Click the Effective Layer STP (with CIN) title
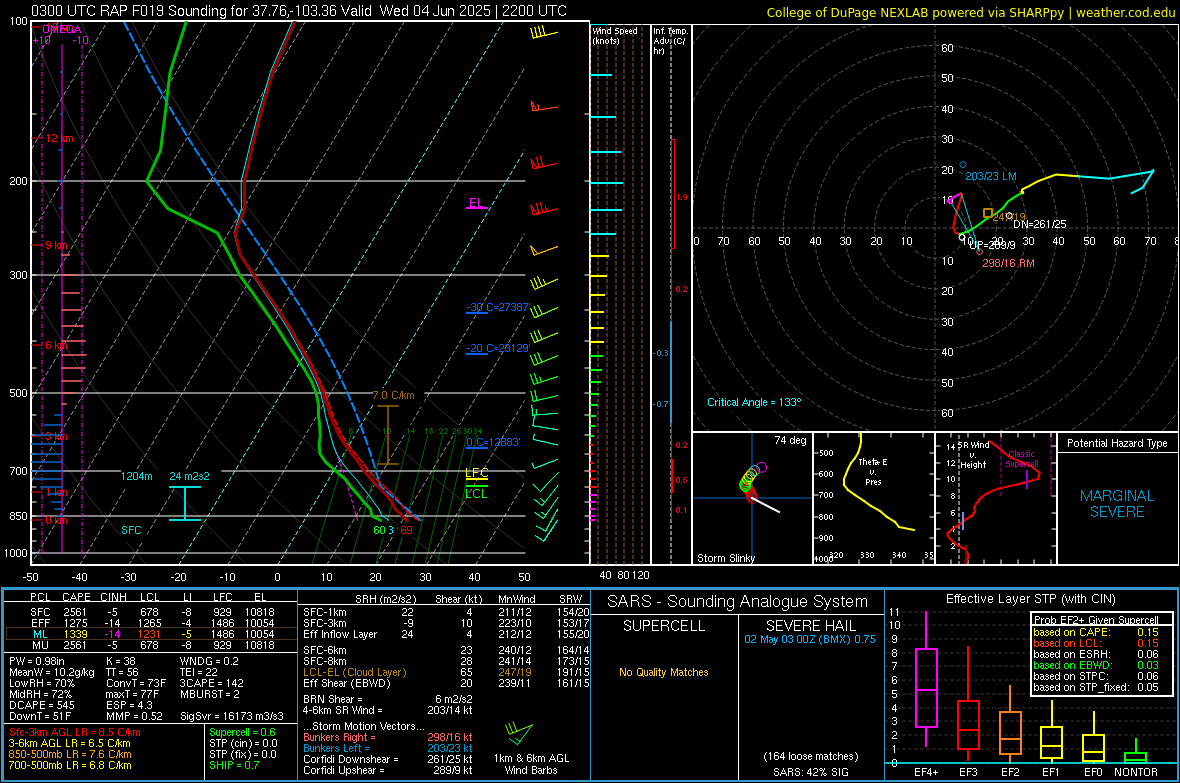The image size is (1180, 783). point(1030,599)
